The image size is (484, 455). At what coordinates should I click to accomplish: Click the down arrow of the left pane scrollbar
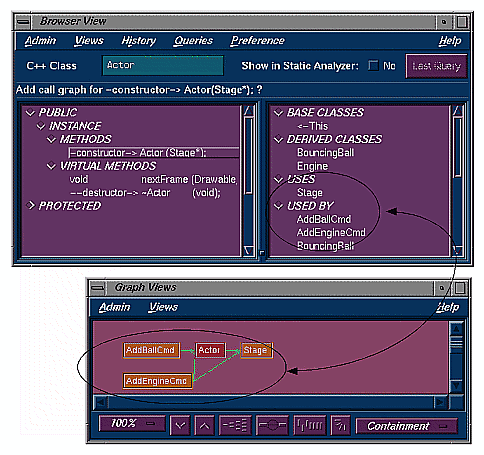pos(248,250)
